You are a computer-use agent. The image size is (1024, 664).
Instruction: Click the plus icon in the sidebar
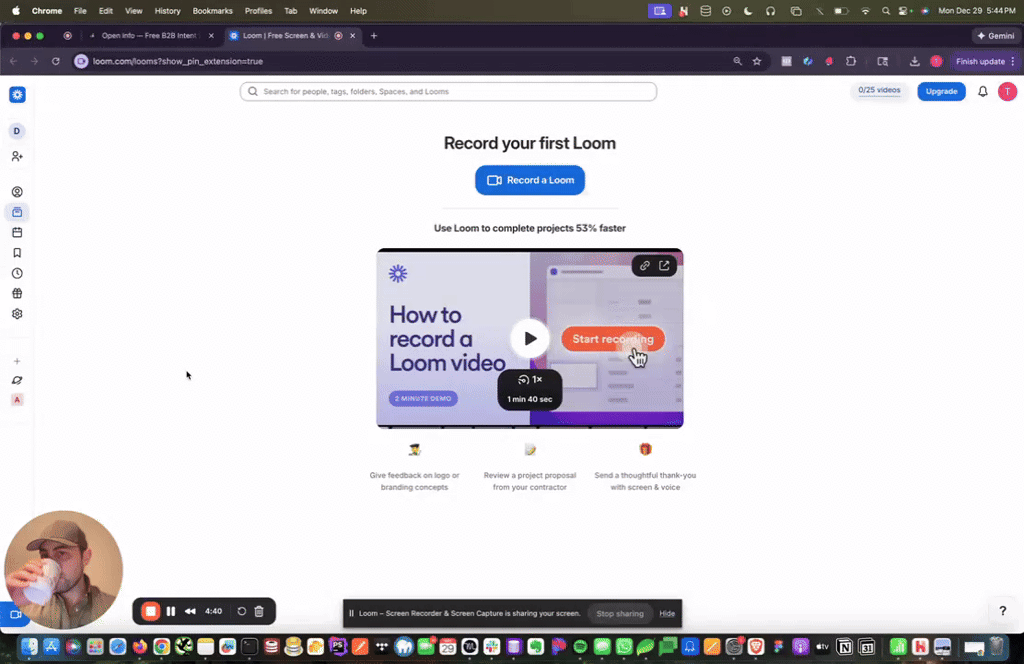coord(17,361)
